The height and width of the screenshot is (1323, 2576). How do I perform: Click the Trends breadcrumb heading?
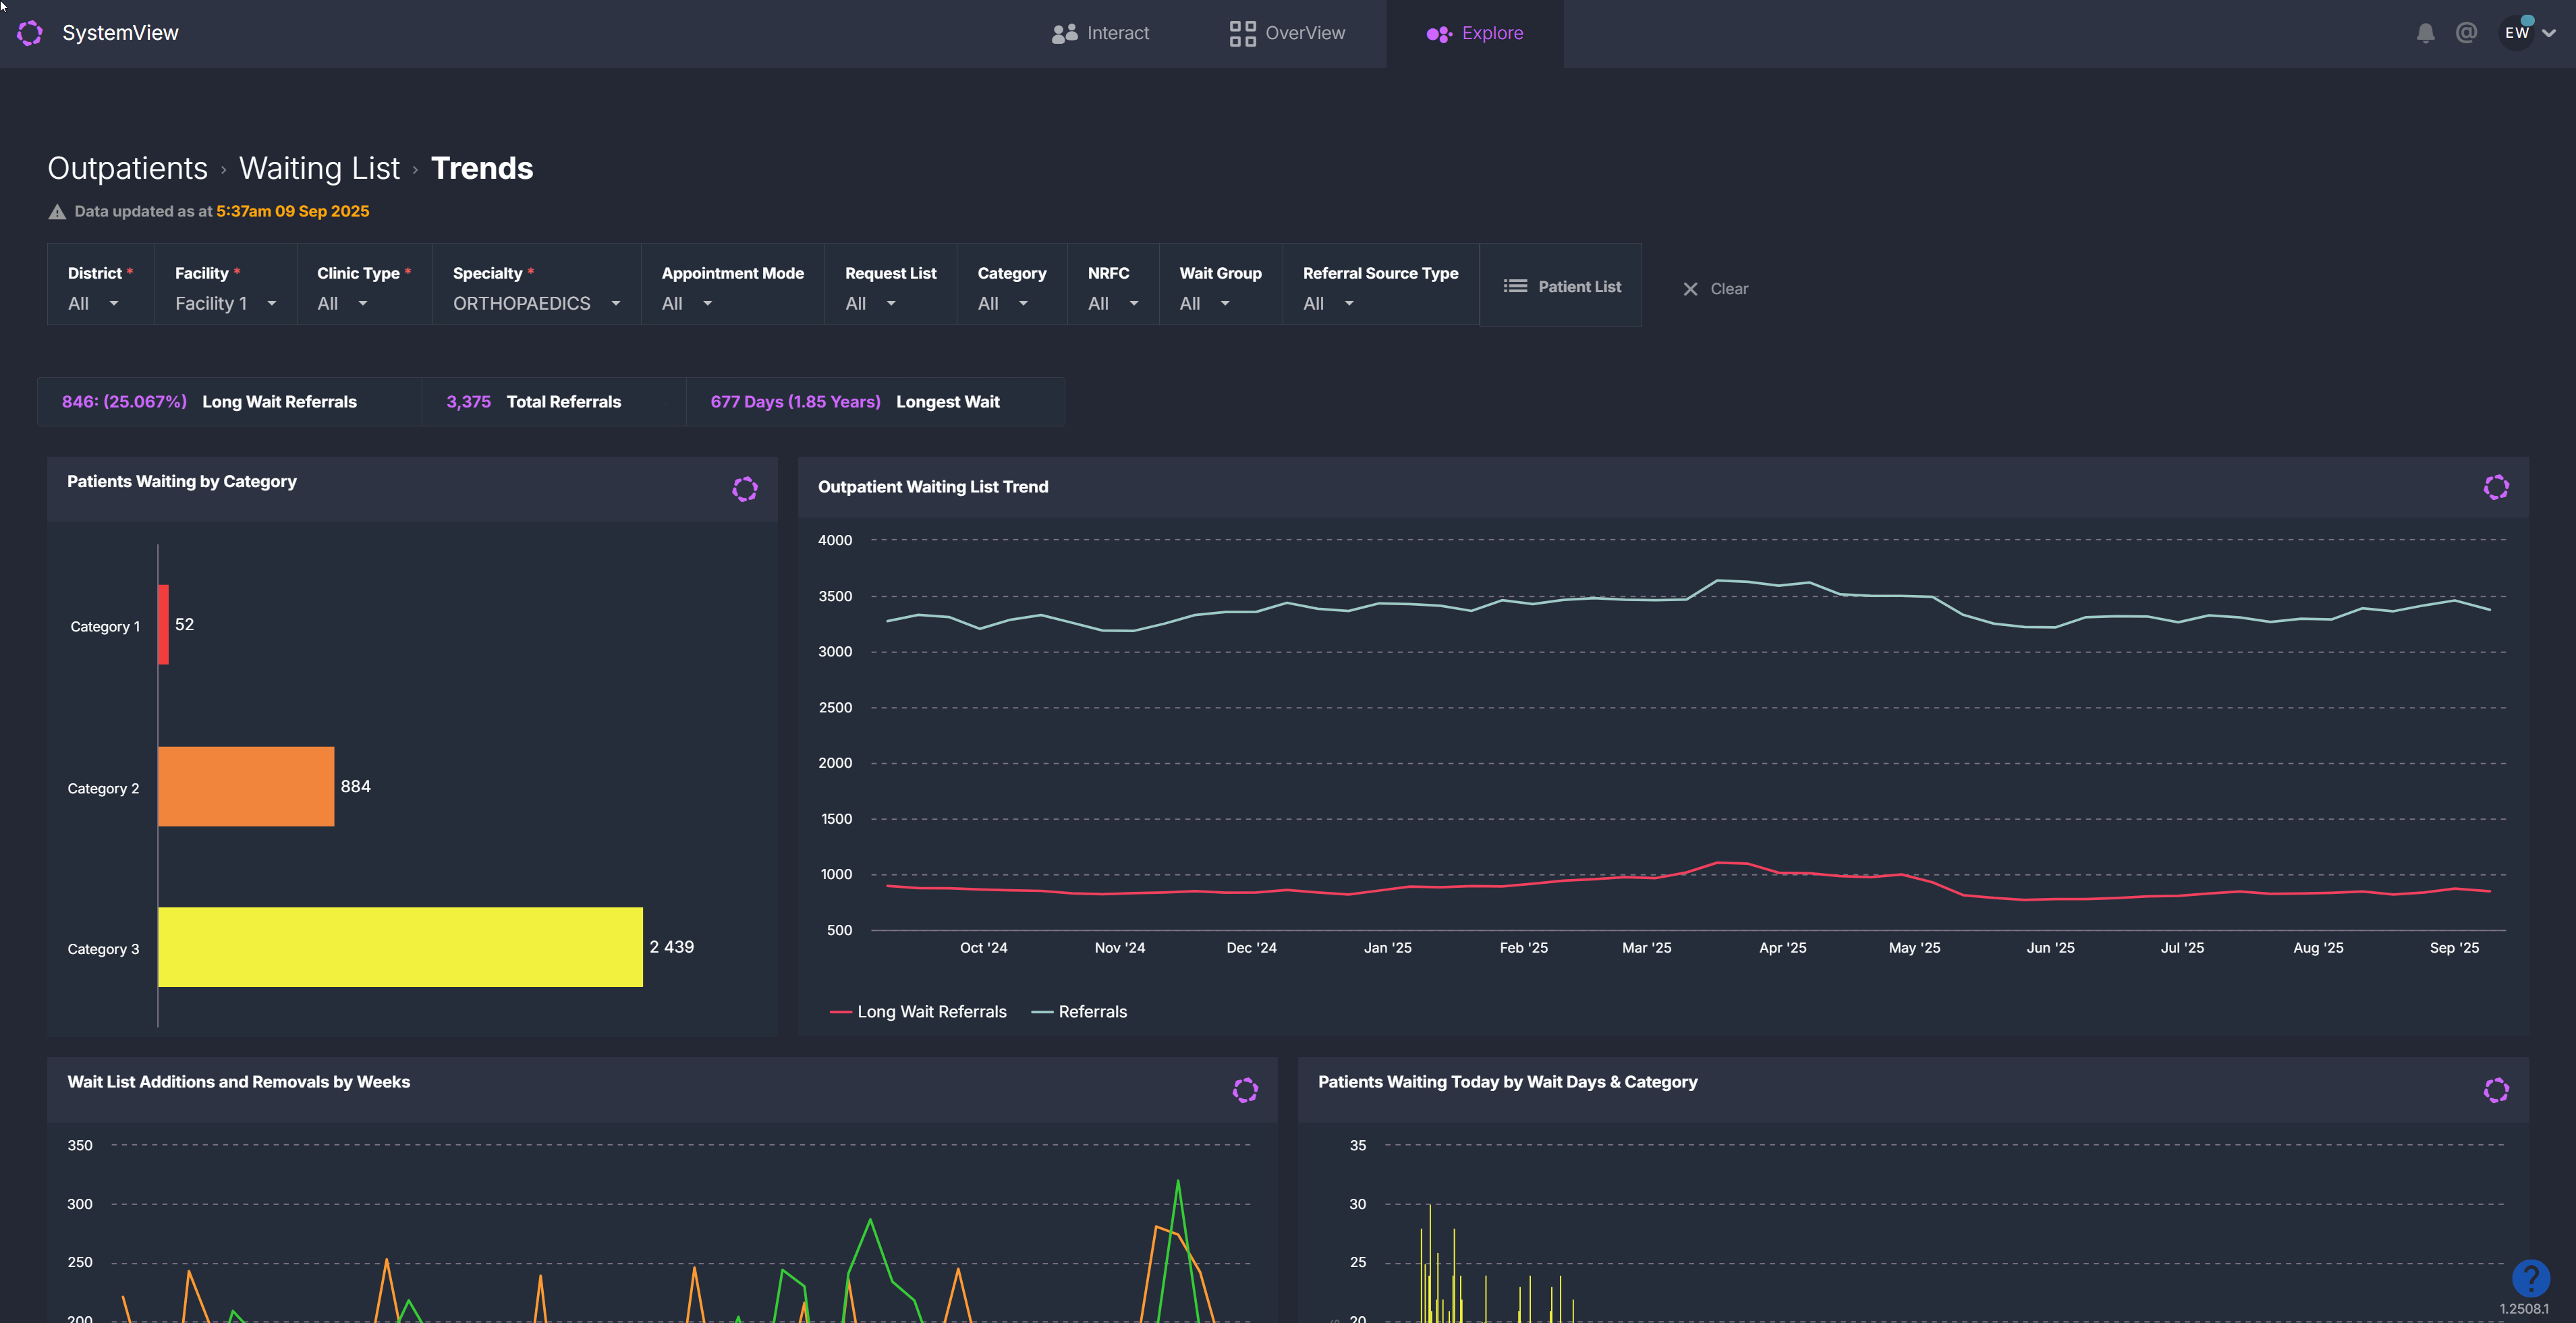[482, 168]
